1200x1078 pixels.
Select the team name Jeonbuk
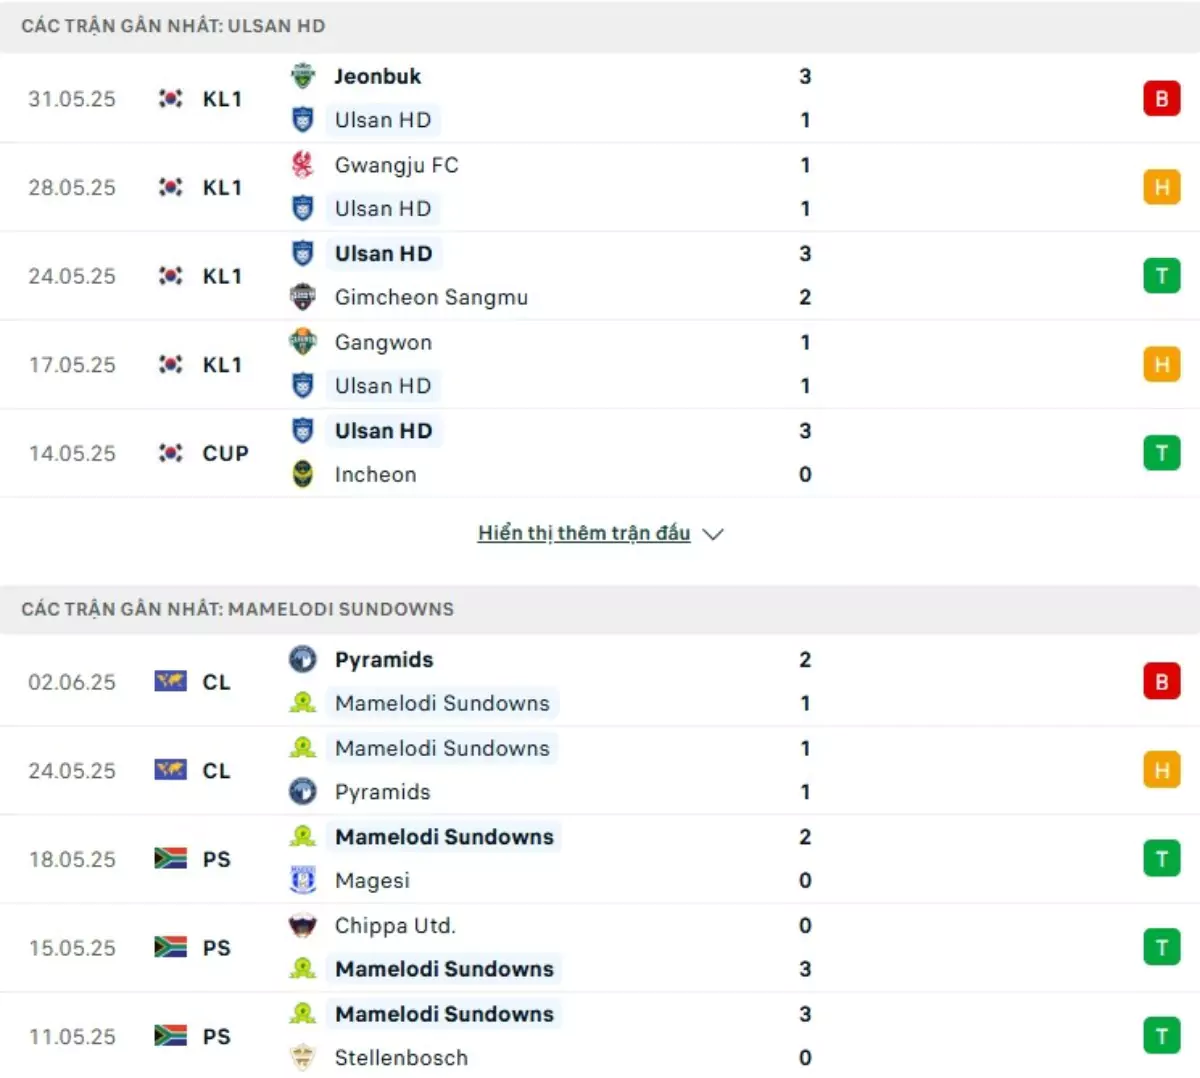point(378,76)
